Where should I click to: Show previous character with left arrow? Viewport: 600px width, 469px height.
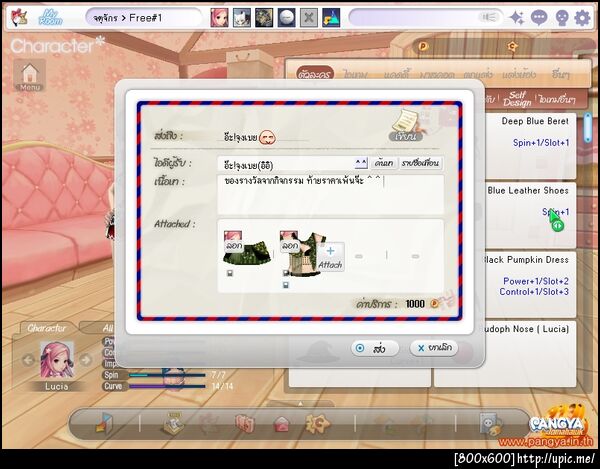click(x=28, y=360)
